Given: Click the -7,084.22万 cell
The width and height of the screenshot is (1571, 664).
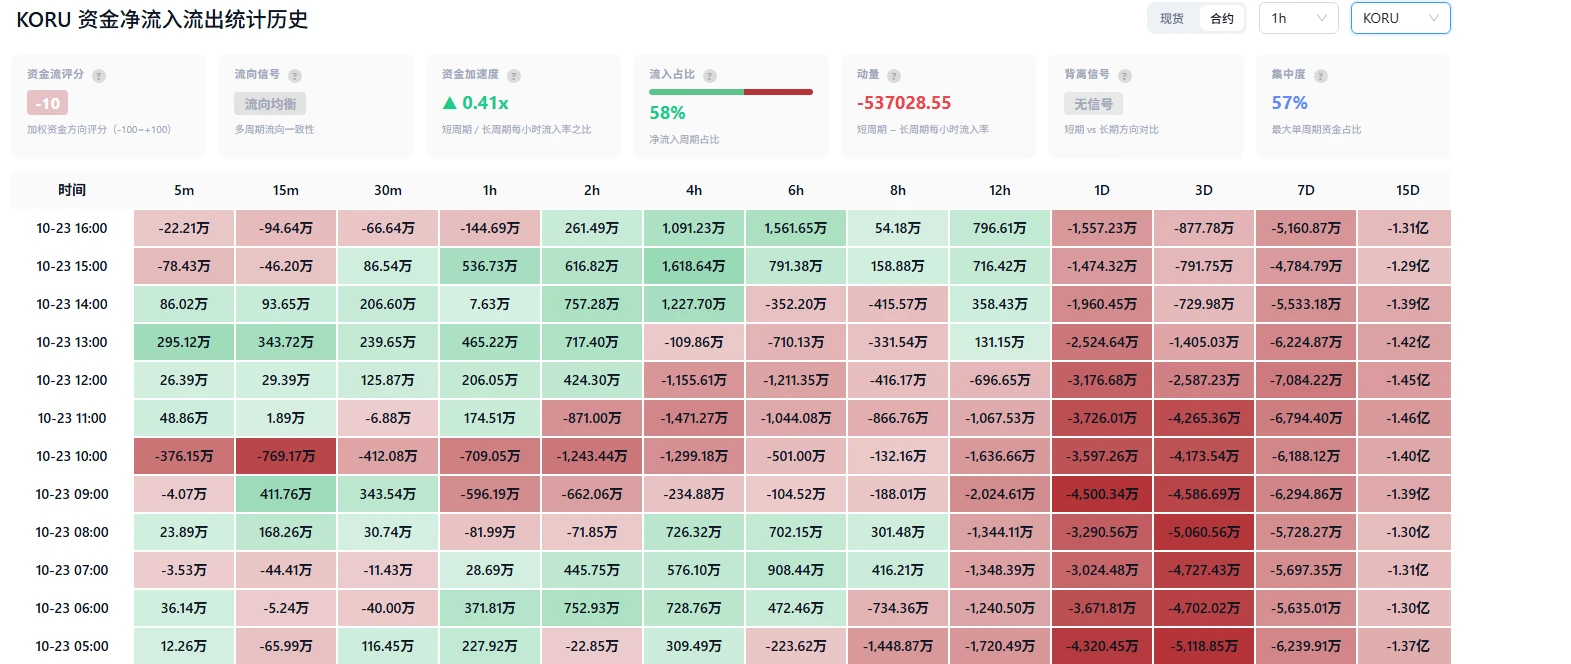Looking at the screenshot, I should (1306, 380).
